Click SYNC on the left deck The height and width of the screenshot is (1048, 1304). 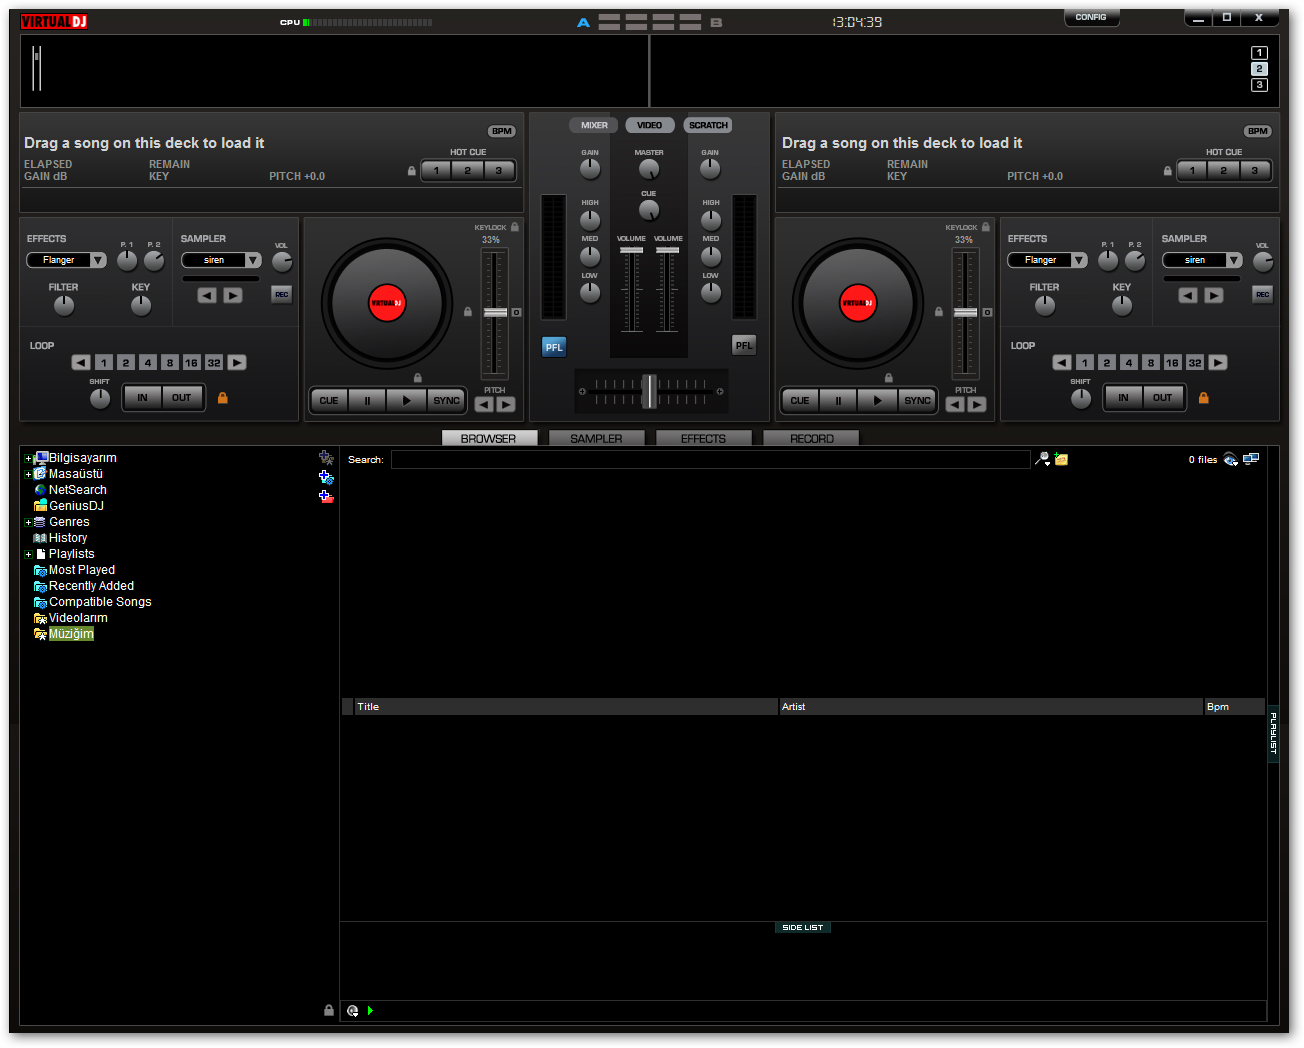click(x=446, y=400)
